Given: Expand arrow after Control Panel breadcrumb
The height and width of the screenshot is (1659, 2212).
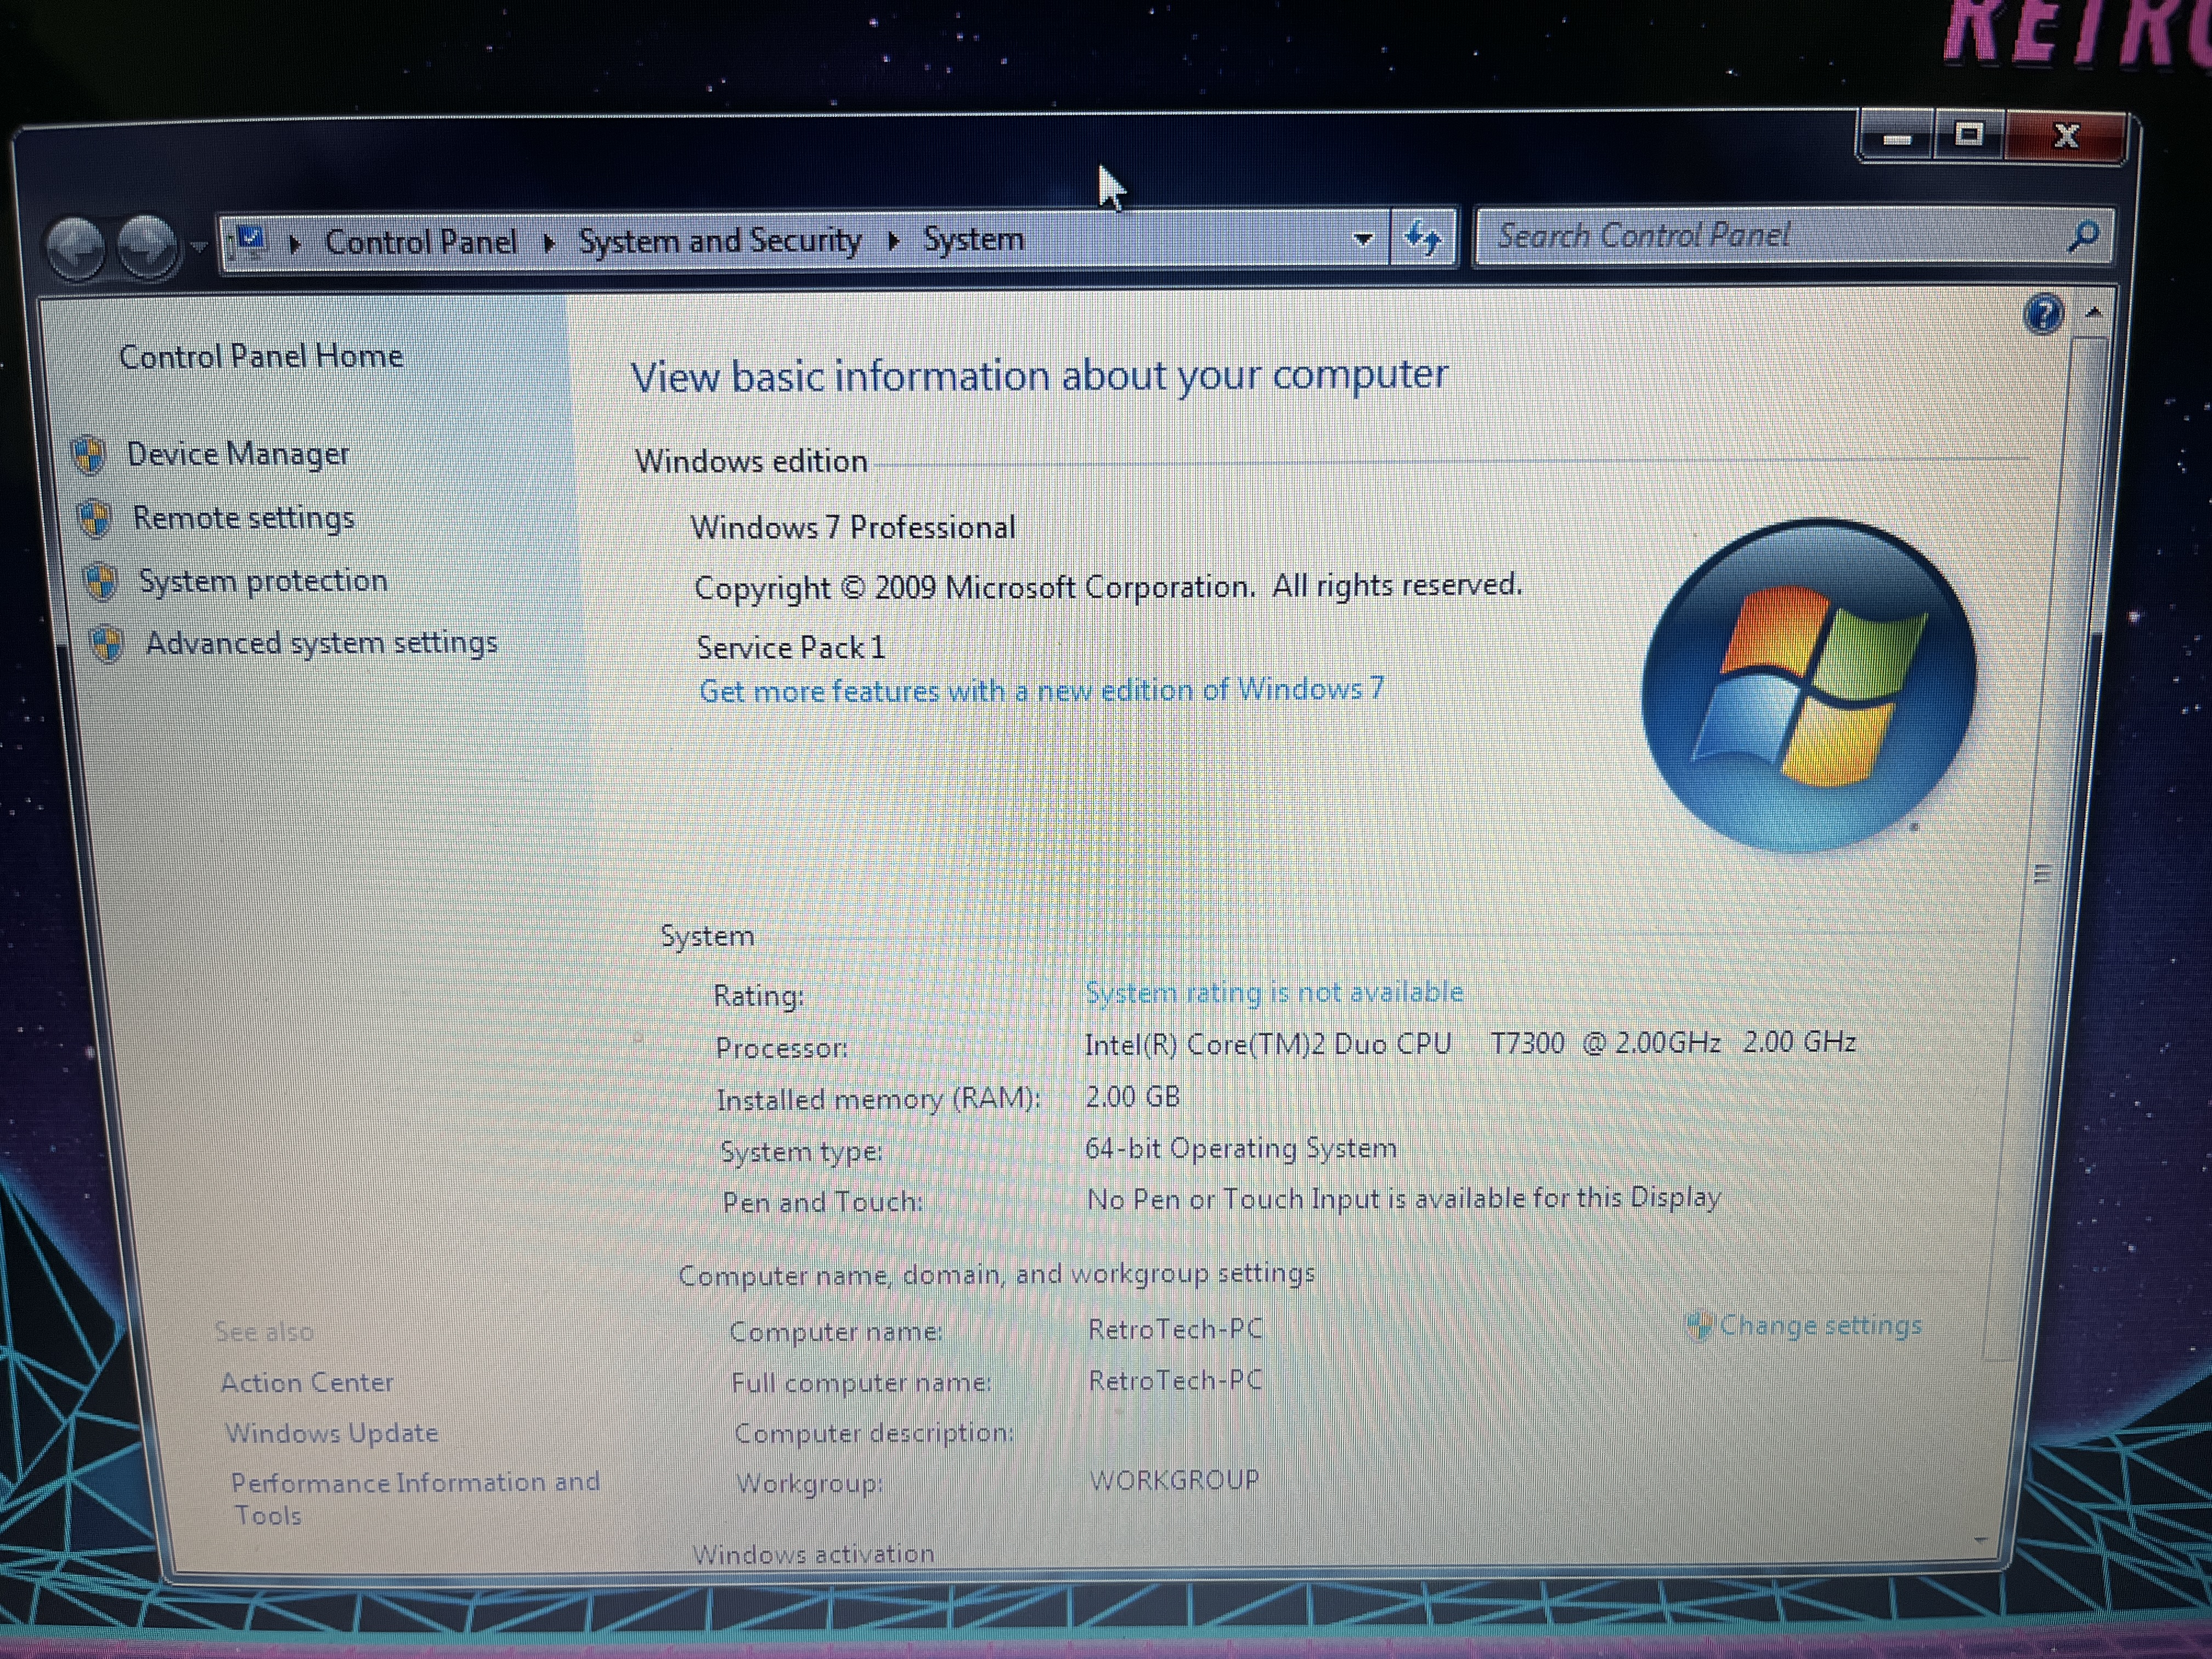Looking at the screenshot, I should point(549,242).
